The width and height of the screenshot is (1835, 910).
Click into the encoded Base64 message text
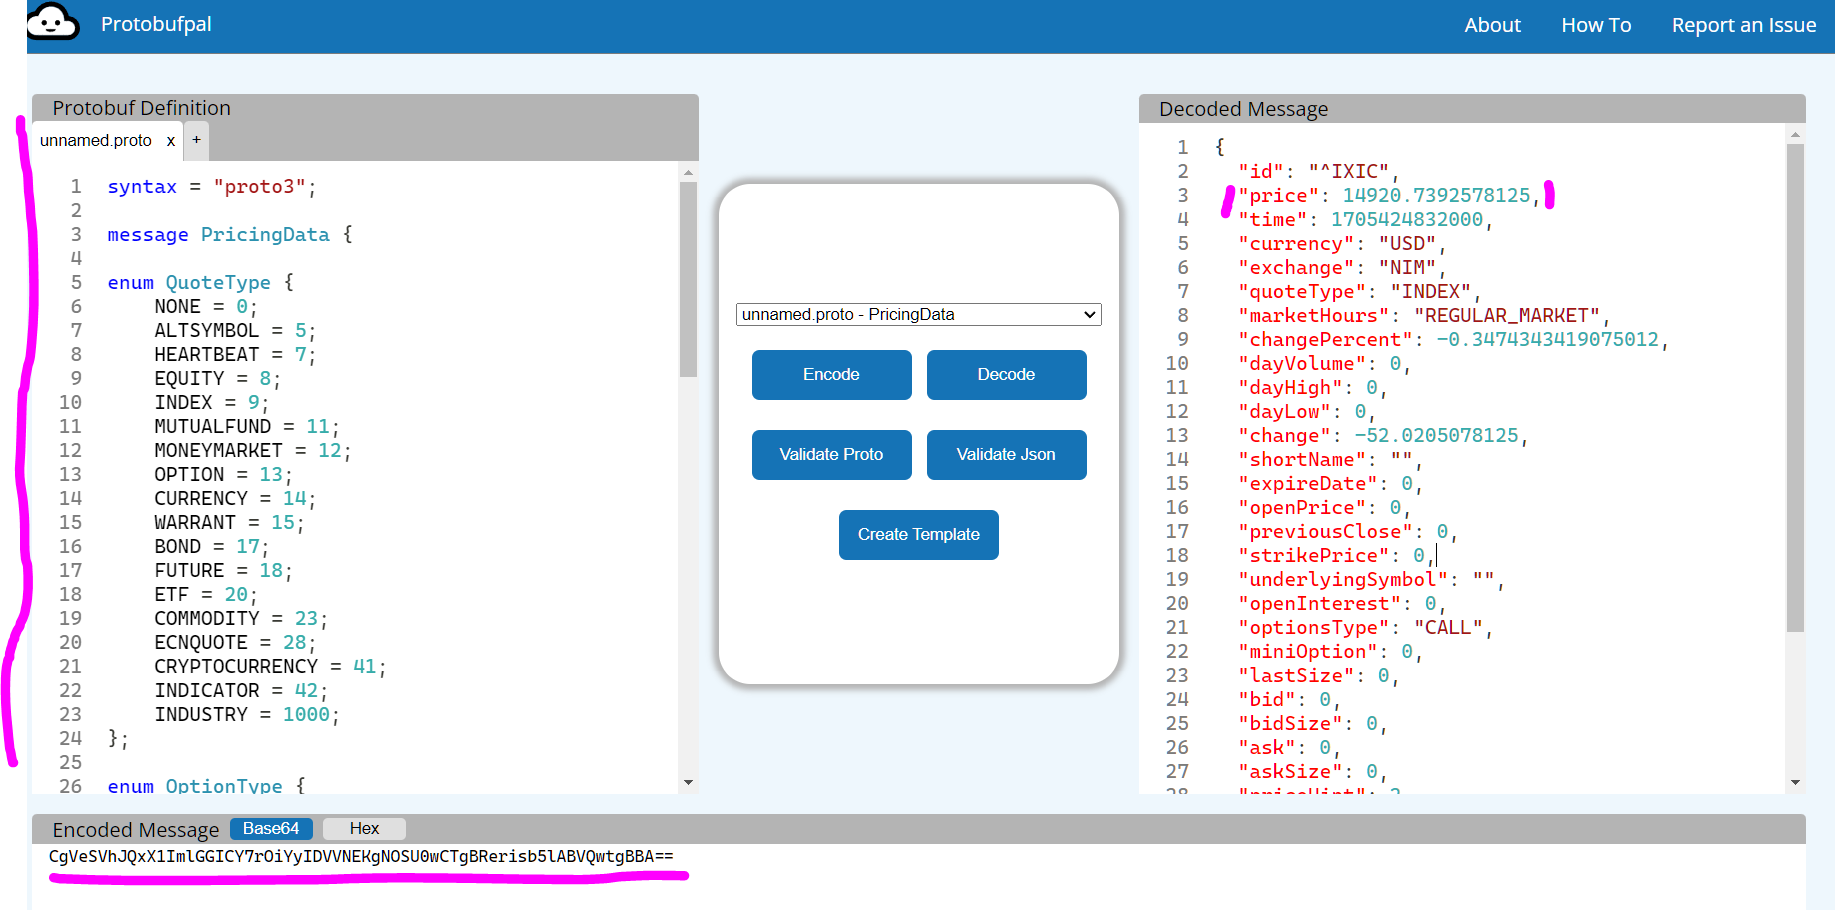(360, 857)
